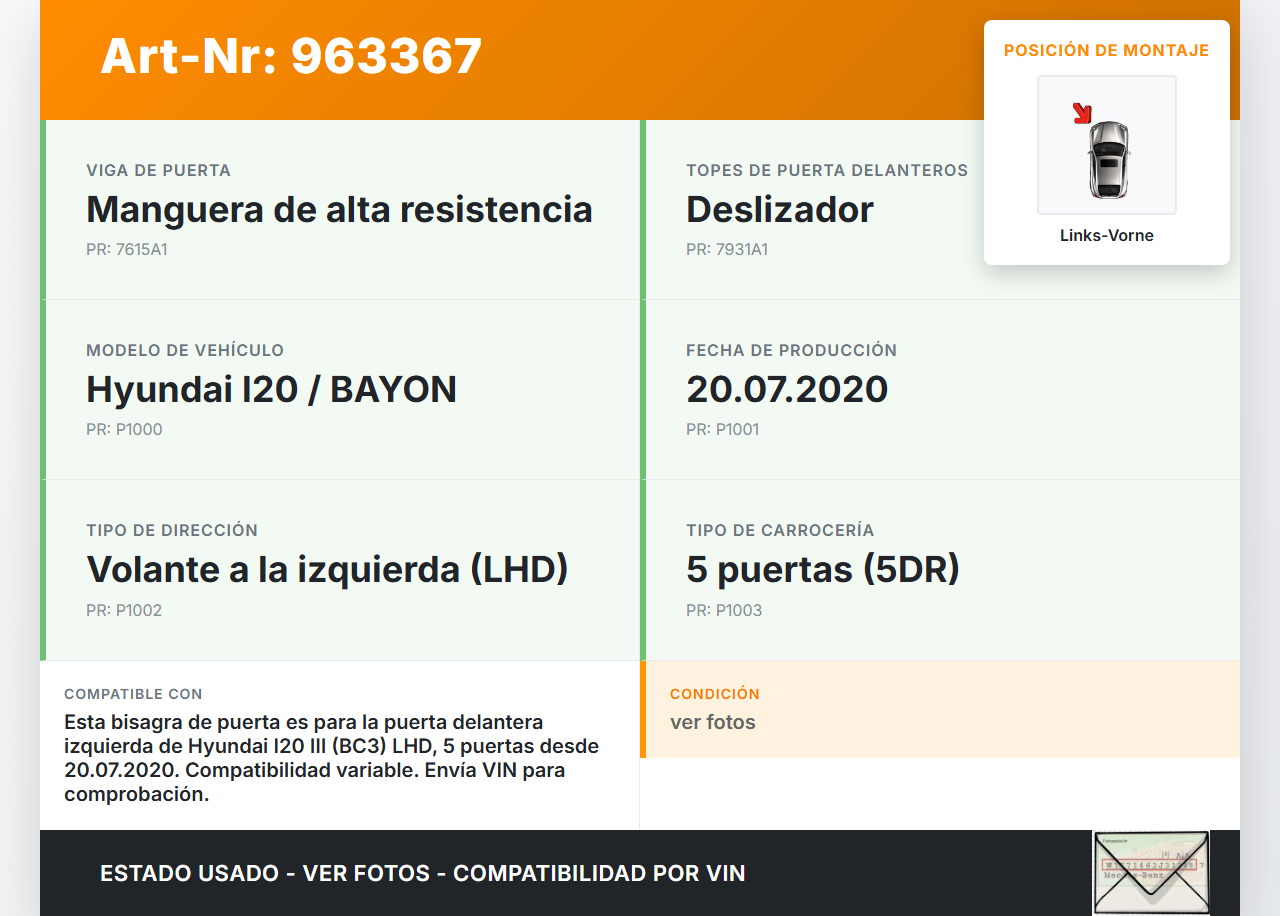The height and width of the screenshot is (916, 1280).
Task: Click the PR: P1002 code
Action: pyautogui.click(x=124, y=610)
